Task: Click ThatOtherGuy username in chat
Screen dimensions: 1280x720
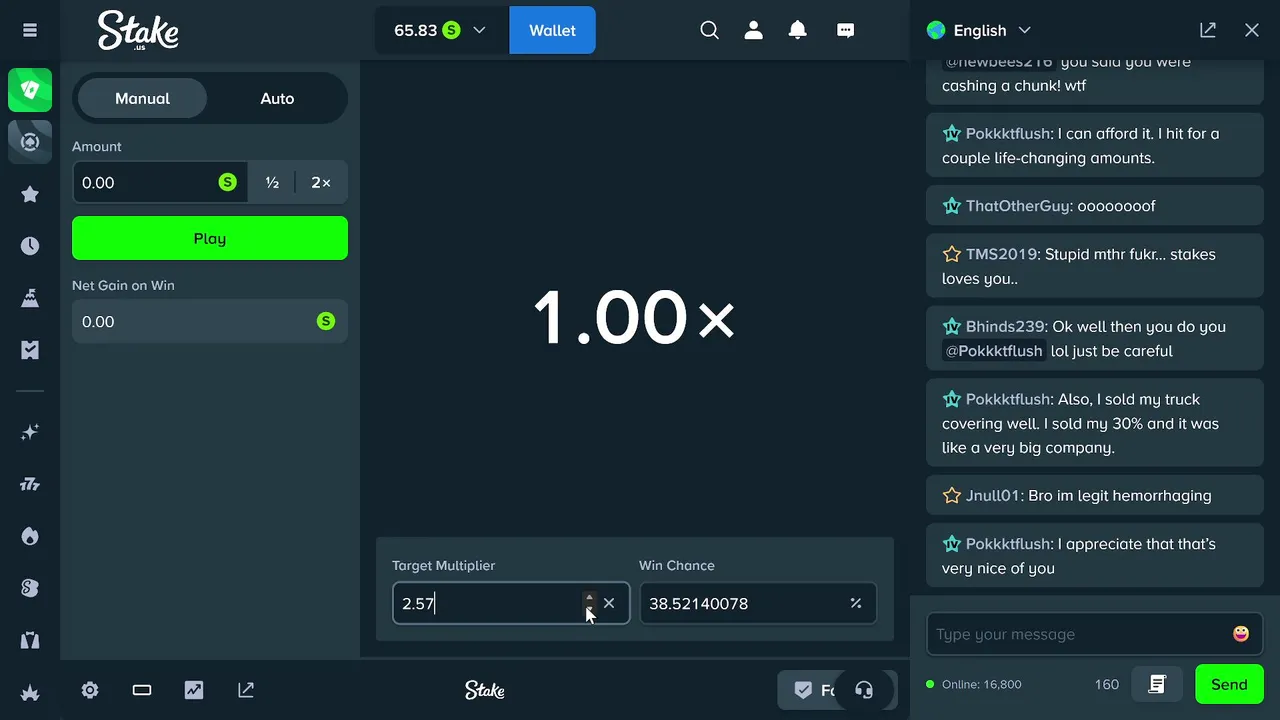Action: (x=1017, y=206)
